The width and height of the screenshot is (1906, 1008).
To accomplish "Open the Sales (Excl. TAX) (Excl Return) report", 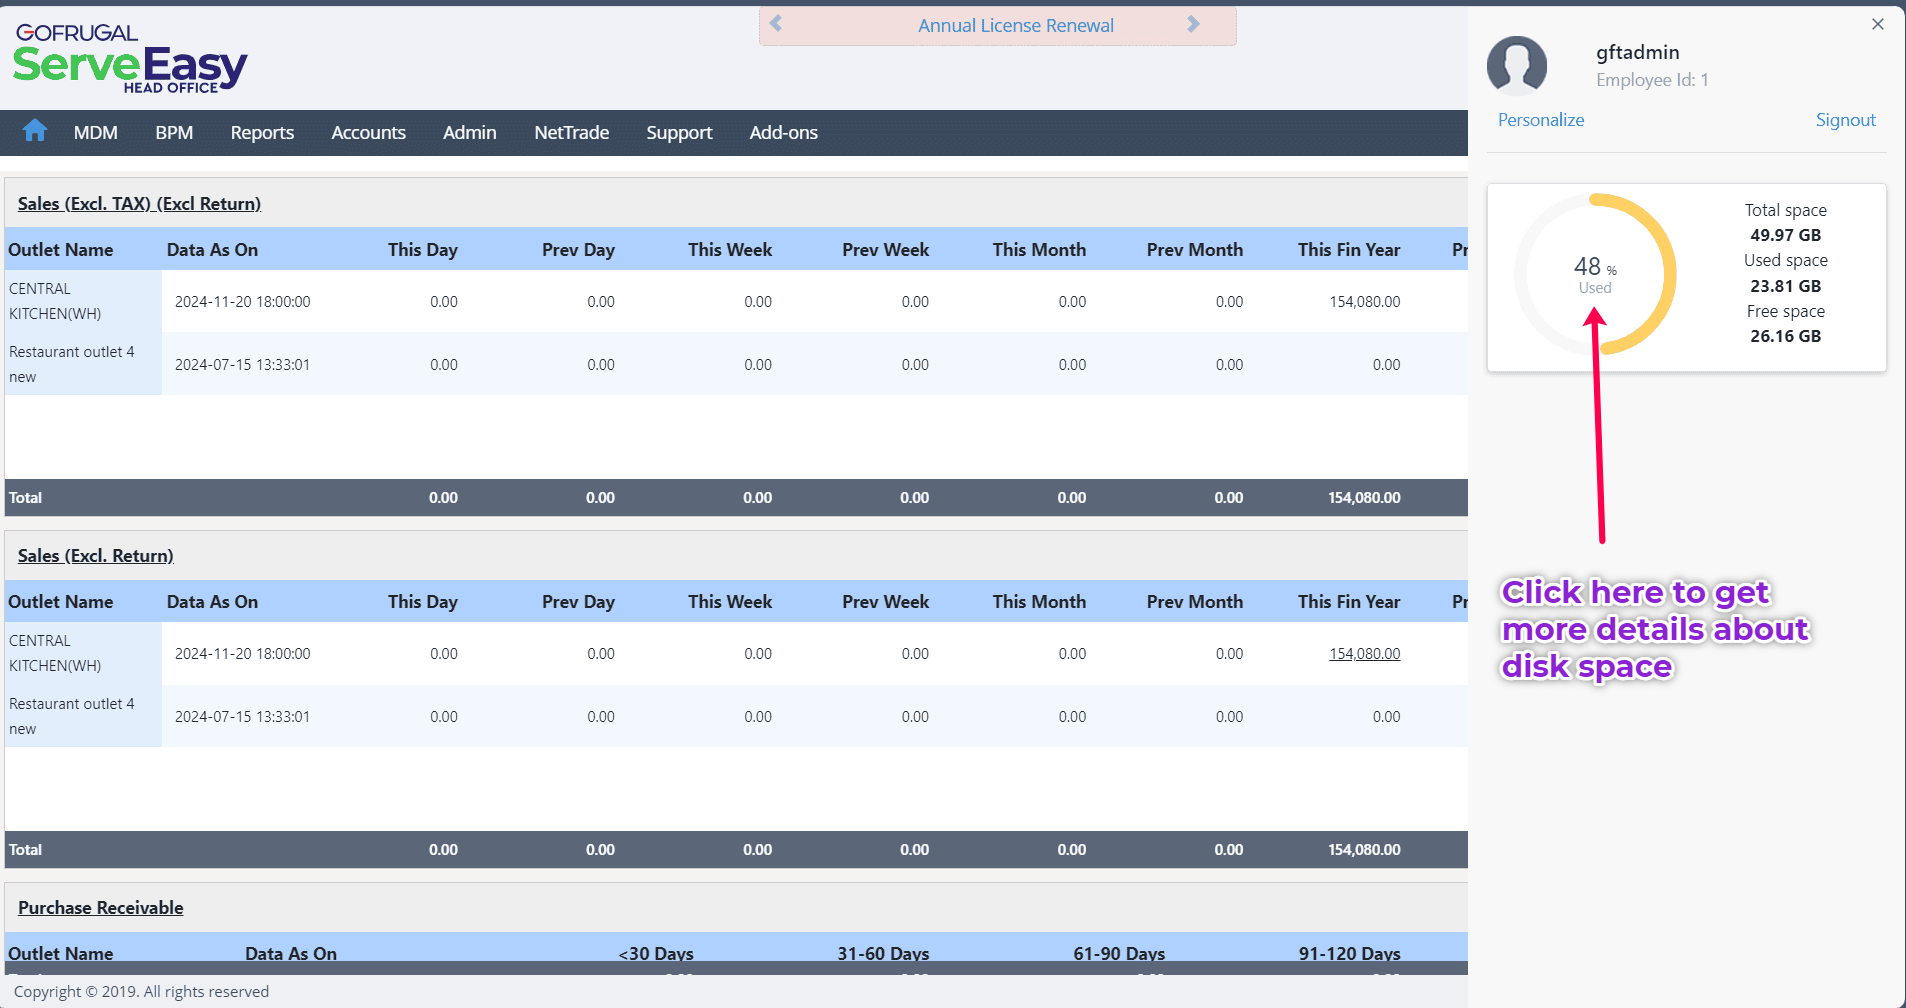I will pos(139,204).
